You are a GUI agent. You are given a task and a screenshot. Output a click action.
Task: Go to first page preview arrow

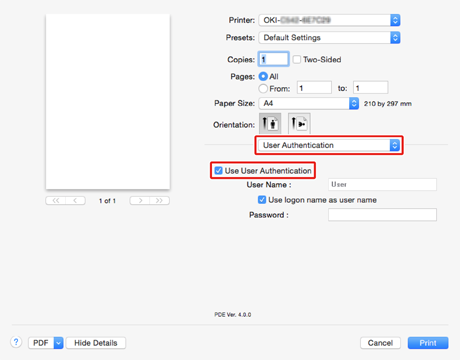click(56, 201)
